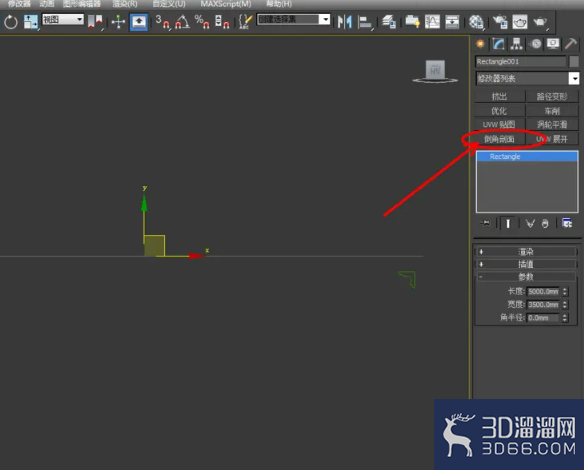The image size is (584, 470).
Task: Toggle Show End Result button
Action: (x=508, y=223)
